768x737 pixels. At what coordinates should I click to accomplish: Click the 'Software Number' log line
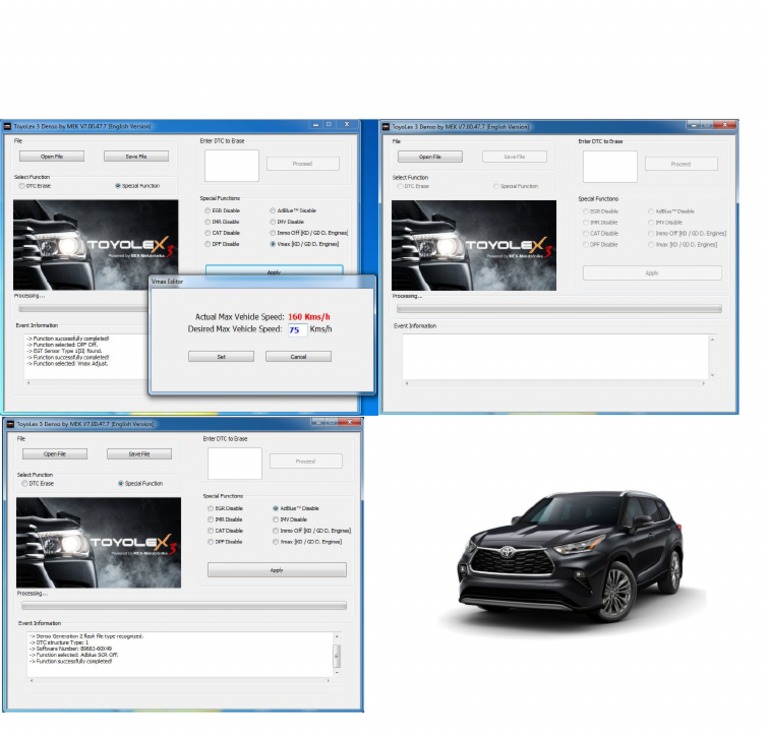coord(71,648)
